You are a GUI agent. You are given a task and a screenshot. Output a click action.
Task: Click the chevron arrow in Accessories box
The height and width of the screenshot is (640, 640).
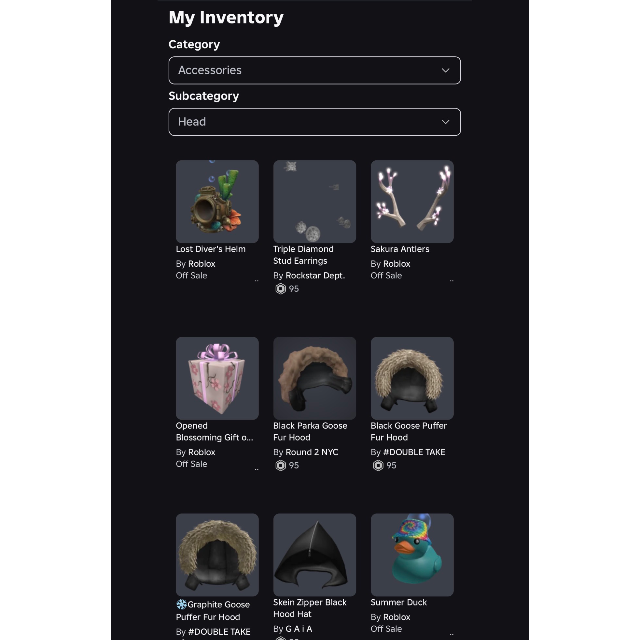[x=445, y=70]
